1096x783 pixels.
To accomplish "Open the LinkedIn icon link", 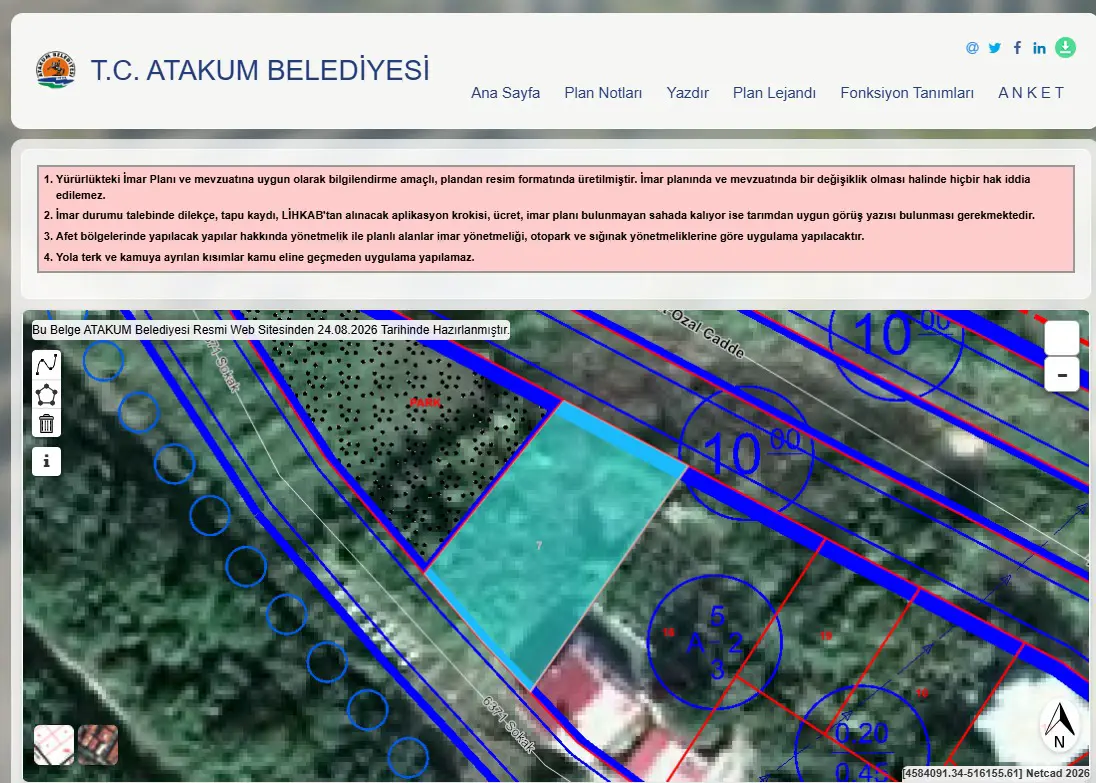I will 1039,48.
